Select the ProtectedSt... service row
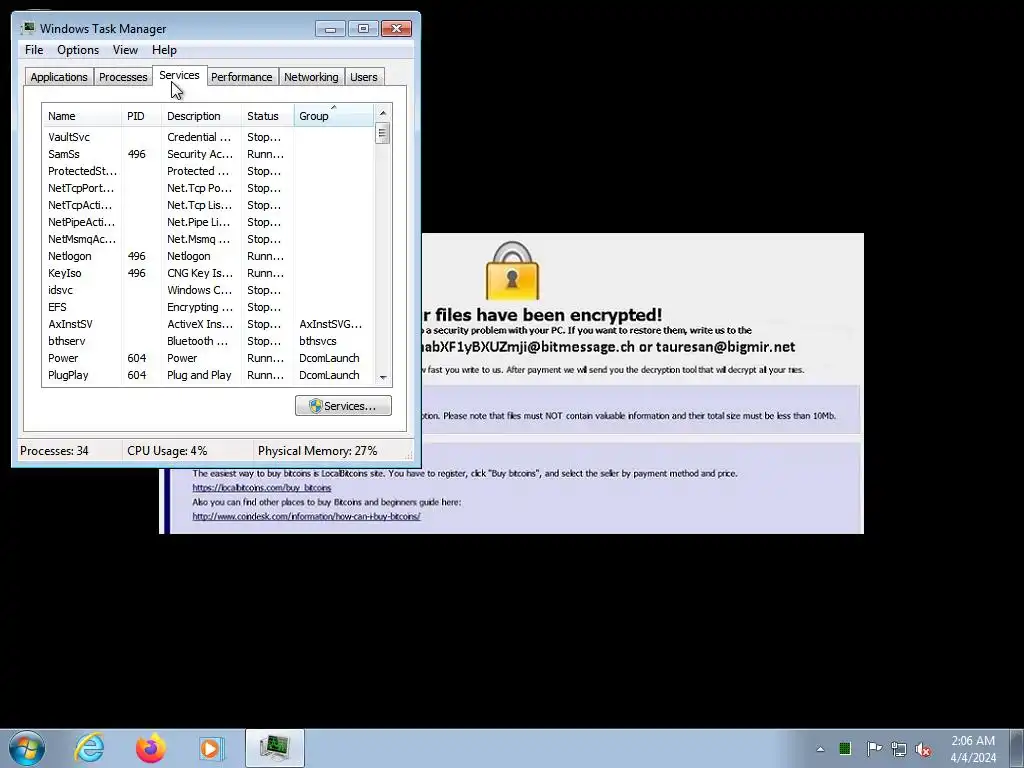The image size is (1024, 768). click(208, 171)
